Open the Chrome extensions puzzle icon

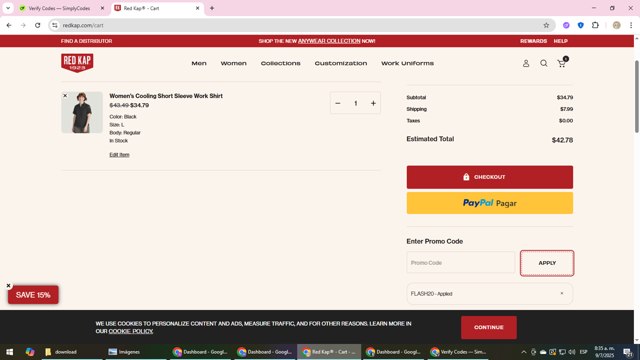(595, 25)
